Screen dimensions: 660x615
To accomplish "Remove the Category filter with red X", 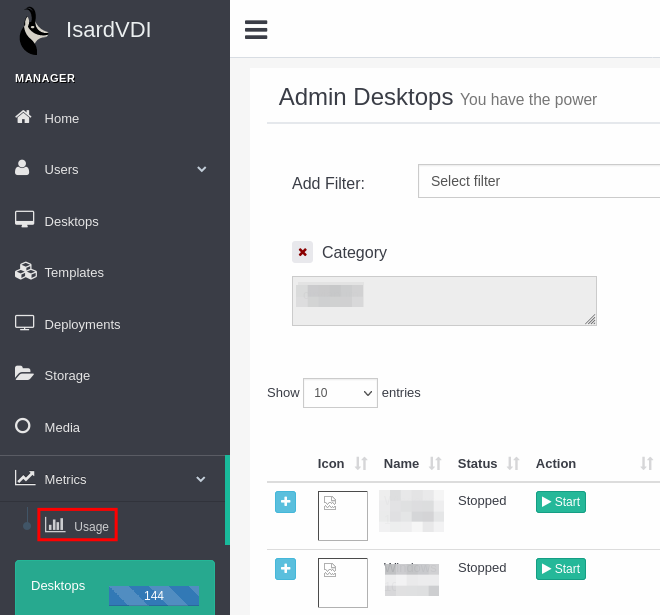I will coord(302,252).
